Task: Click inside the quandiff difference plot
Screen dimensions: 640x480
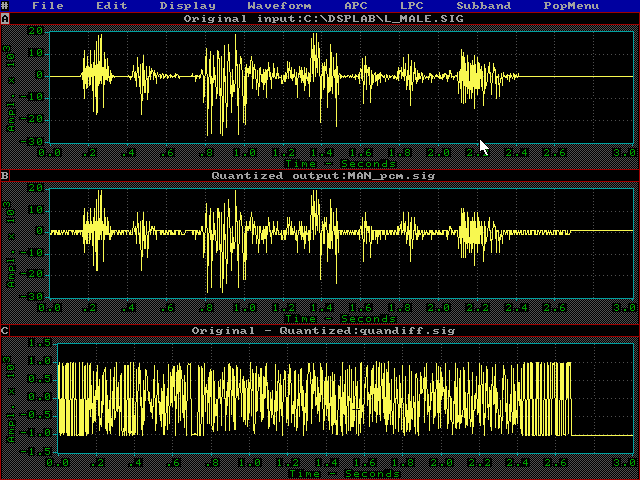Action: pyautogui.click(x=345, y=398)
